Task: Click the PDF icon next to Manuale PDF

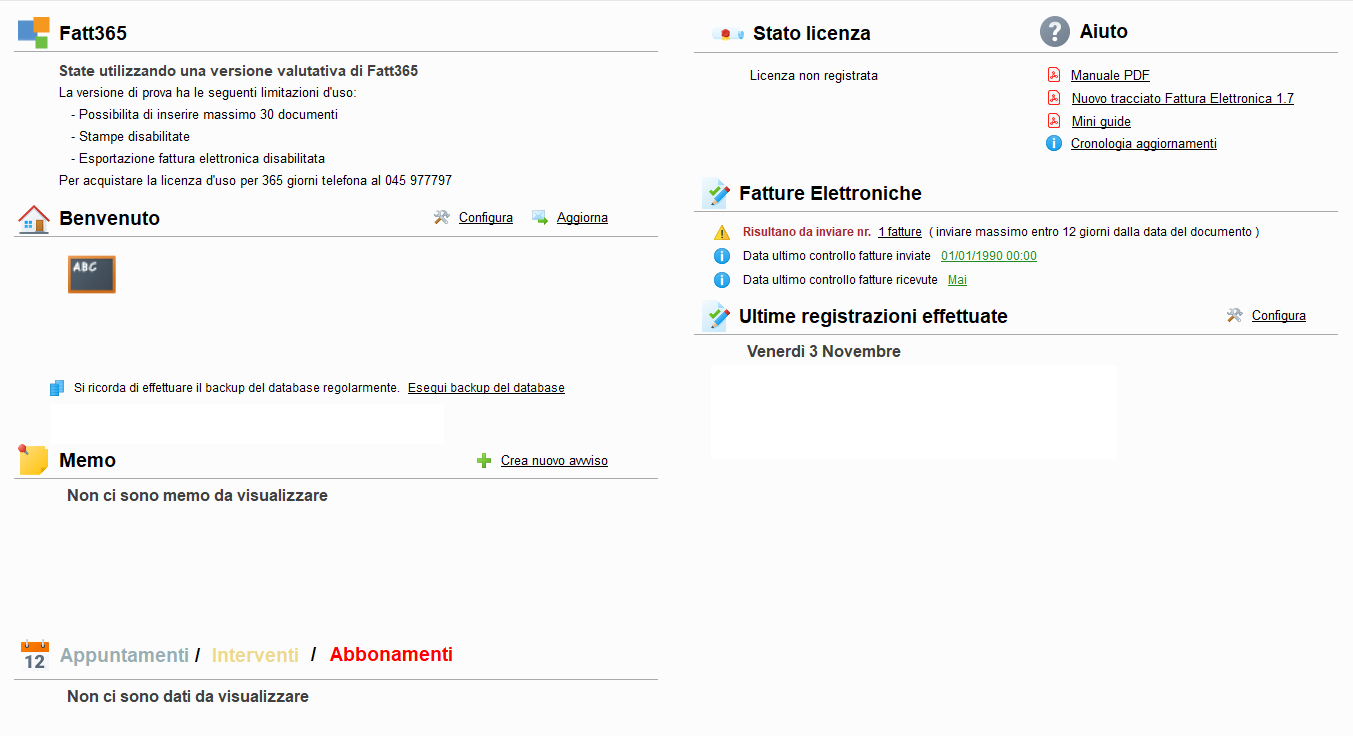Action: pos(1053,75)
